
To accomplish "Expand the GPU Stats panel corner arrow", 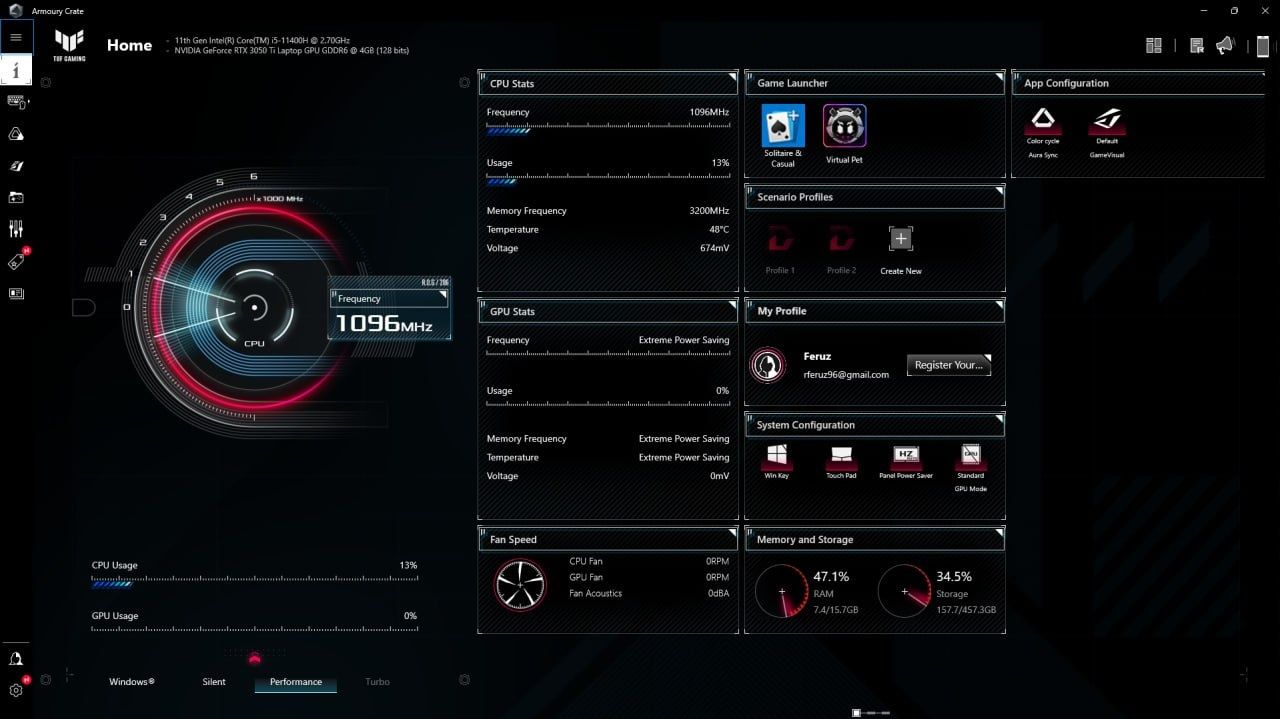I will point(731,305).
